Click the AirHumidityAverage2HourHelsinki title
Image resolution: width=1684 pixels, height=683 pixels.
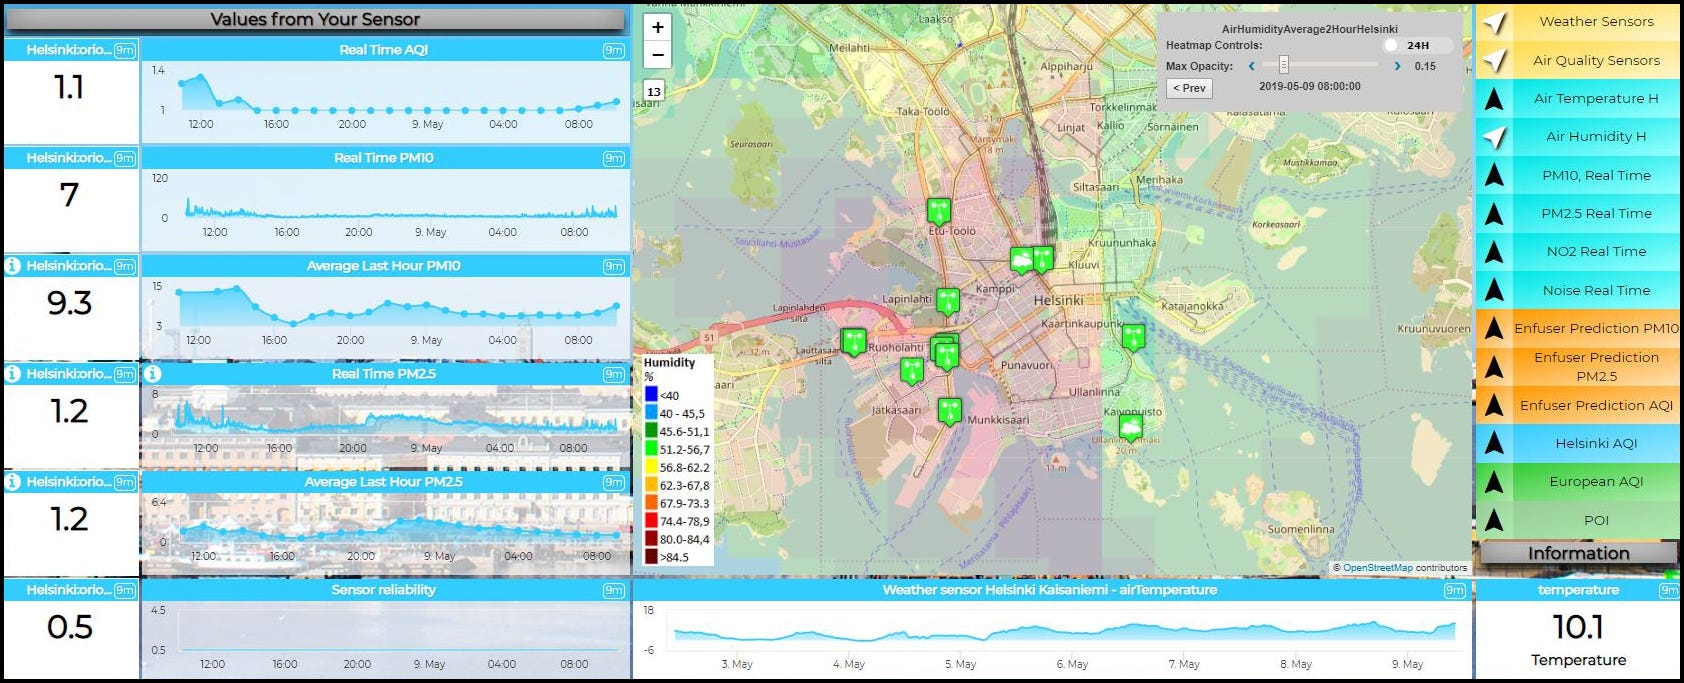[1309, 30]
